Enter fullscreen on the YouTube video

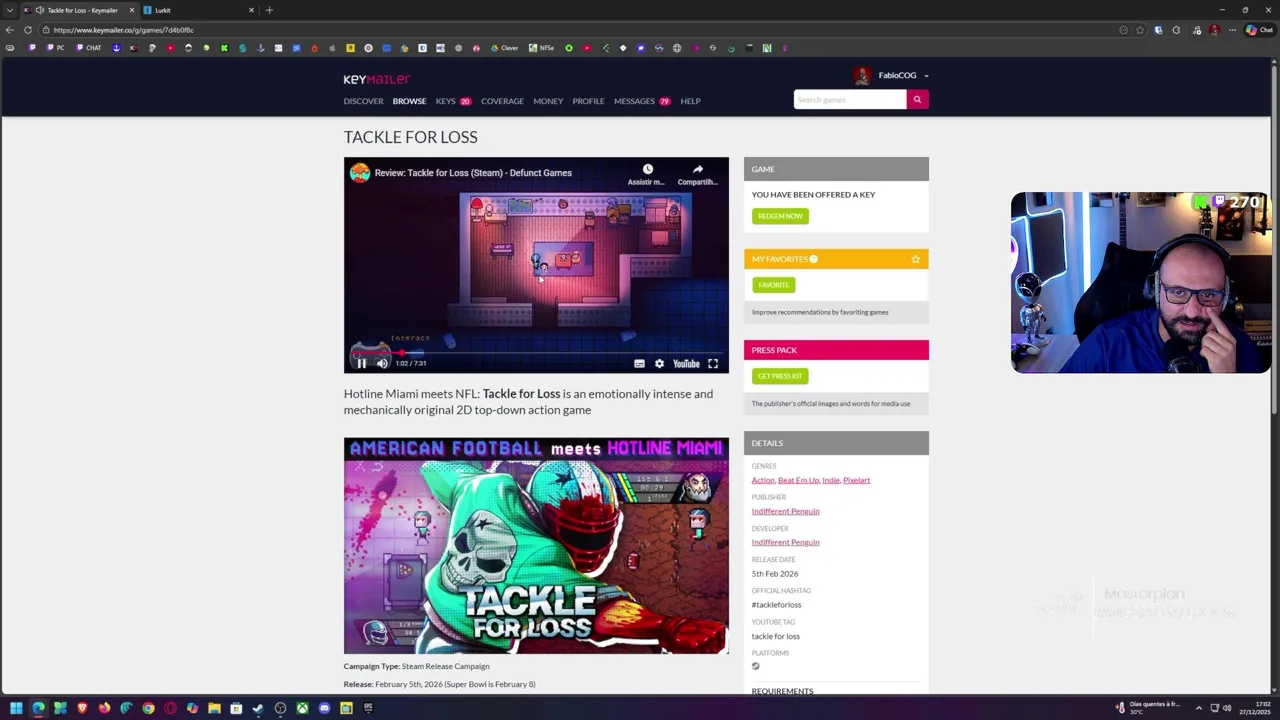[713, 364]
